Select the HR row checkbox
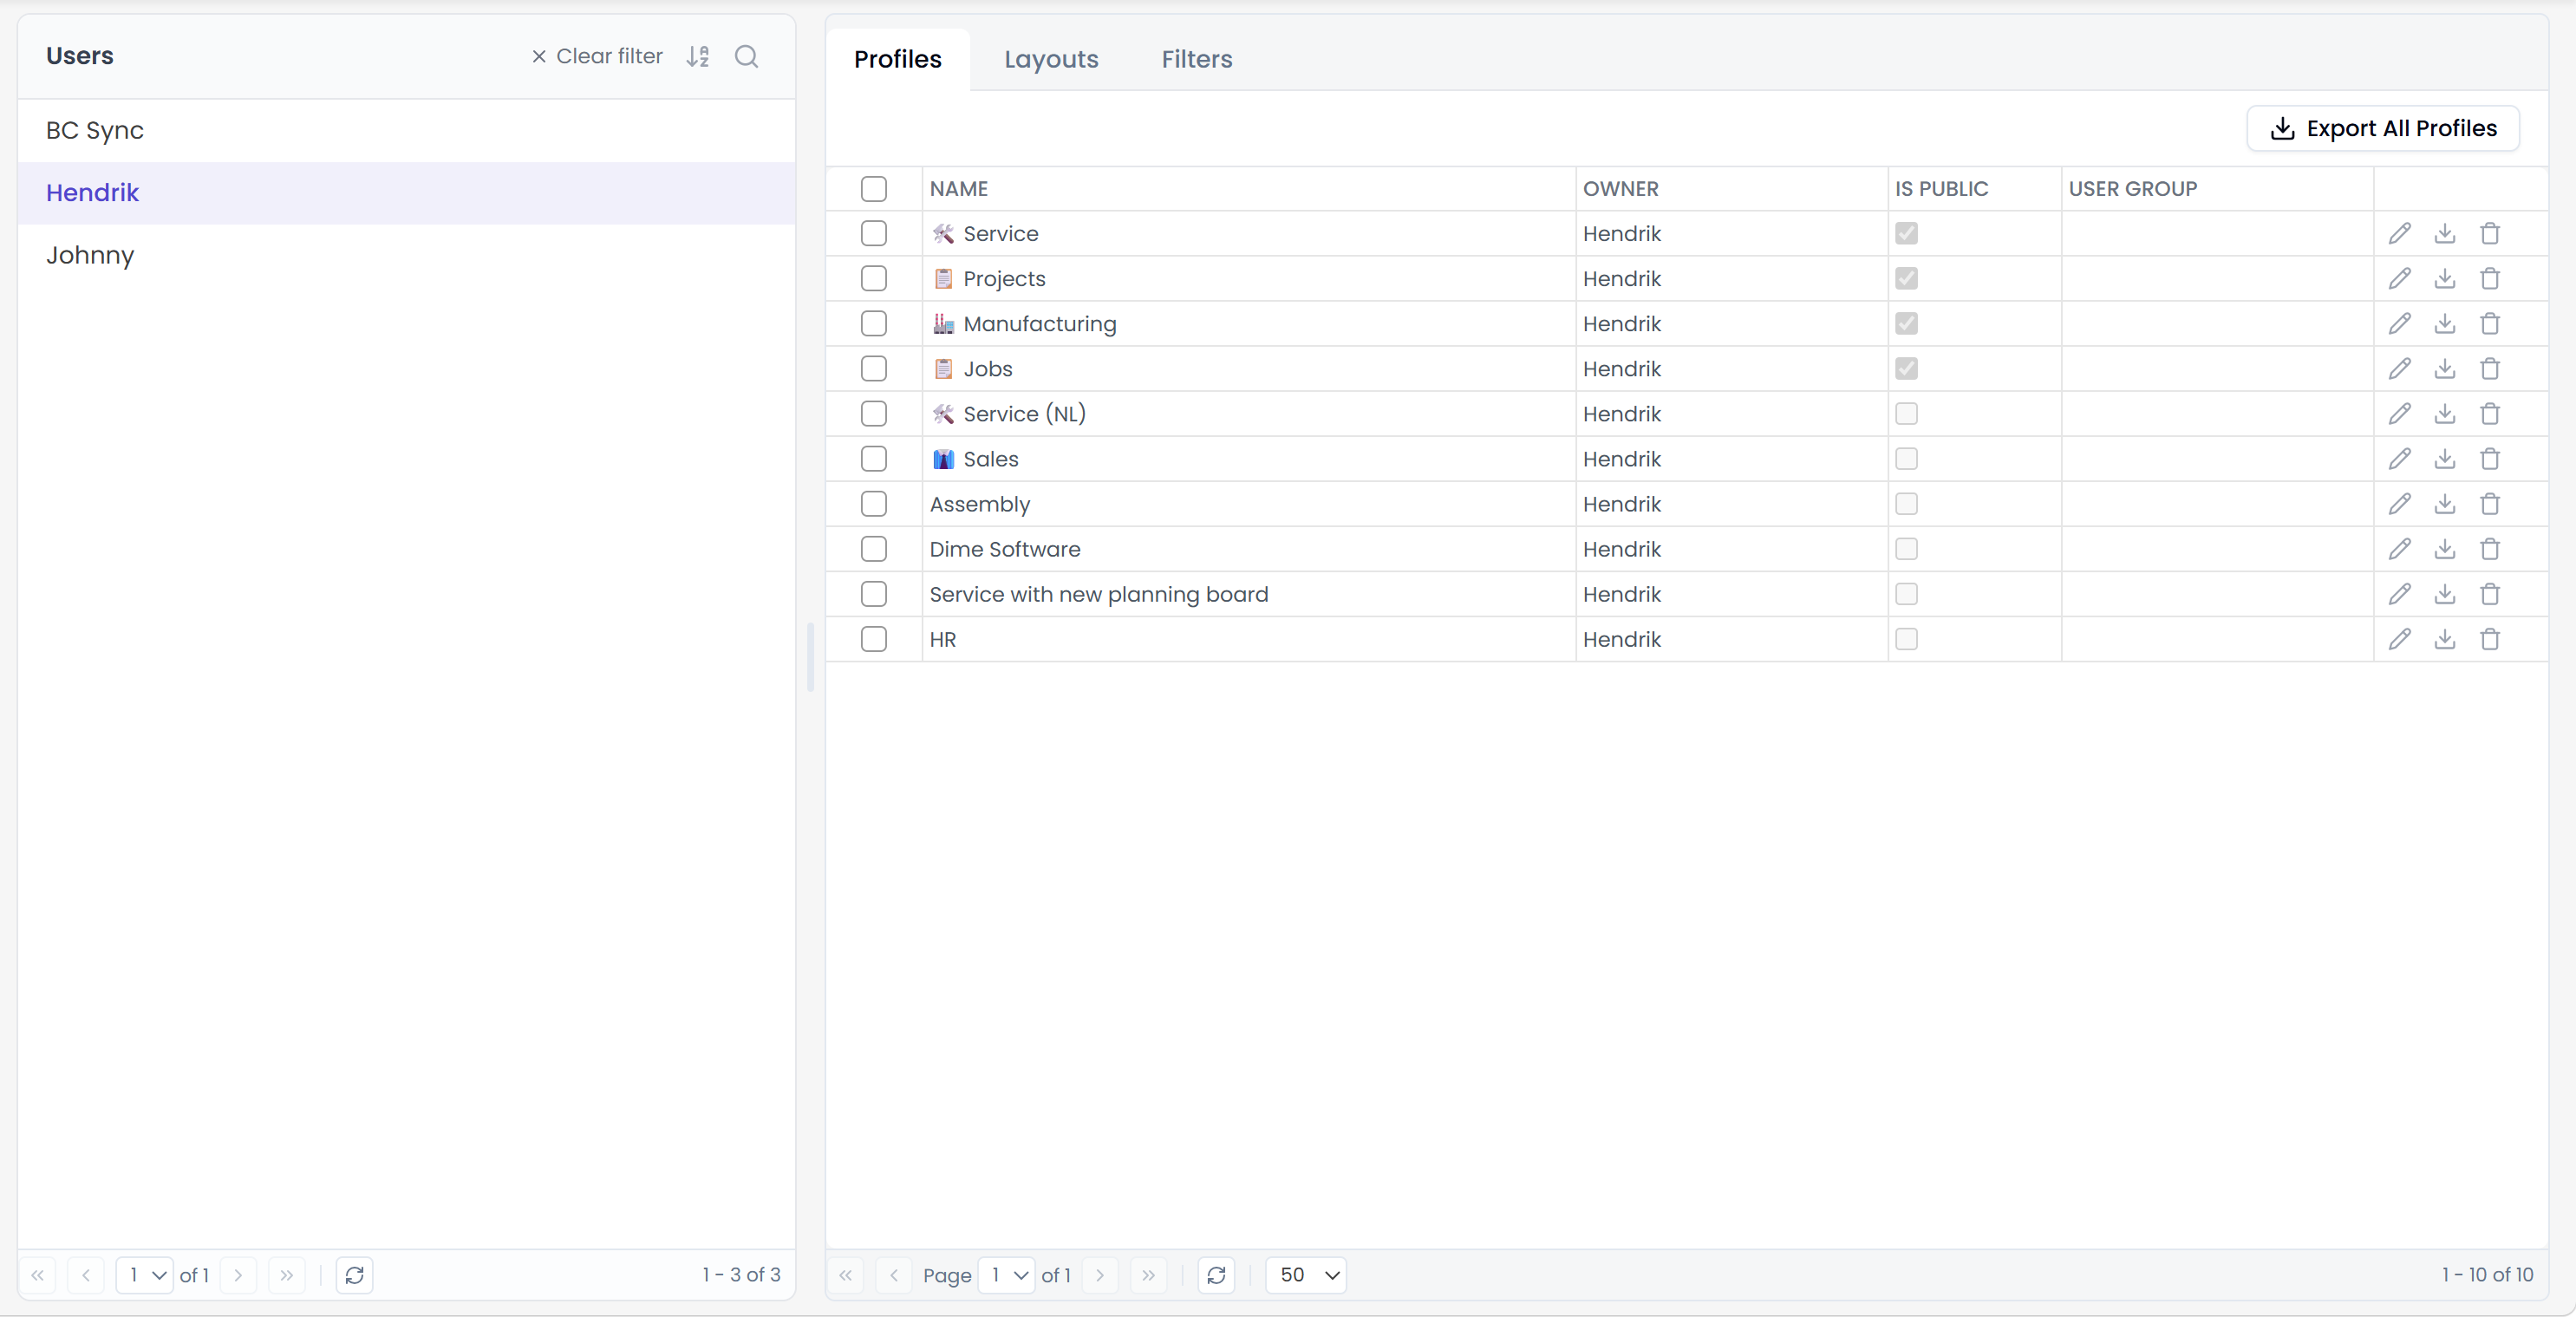This screenshot has height=1317, width=2576. click(873, 638)
